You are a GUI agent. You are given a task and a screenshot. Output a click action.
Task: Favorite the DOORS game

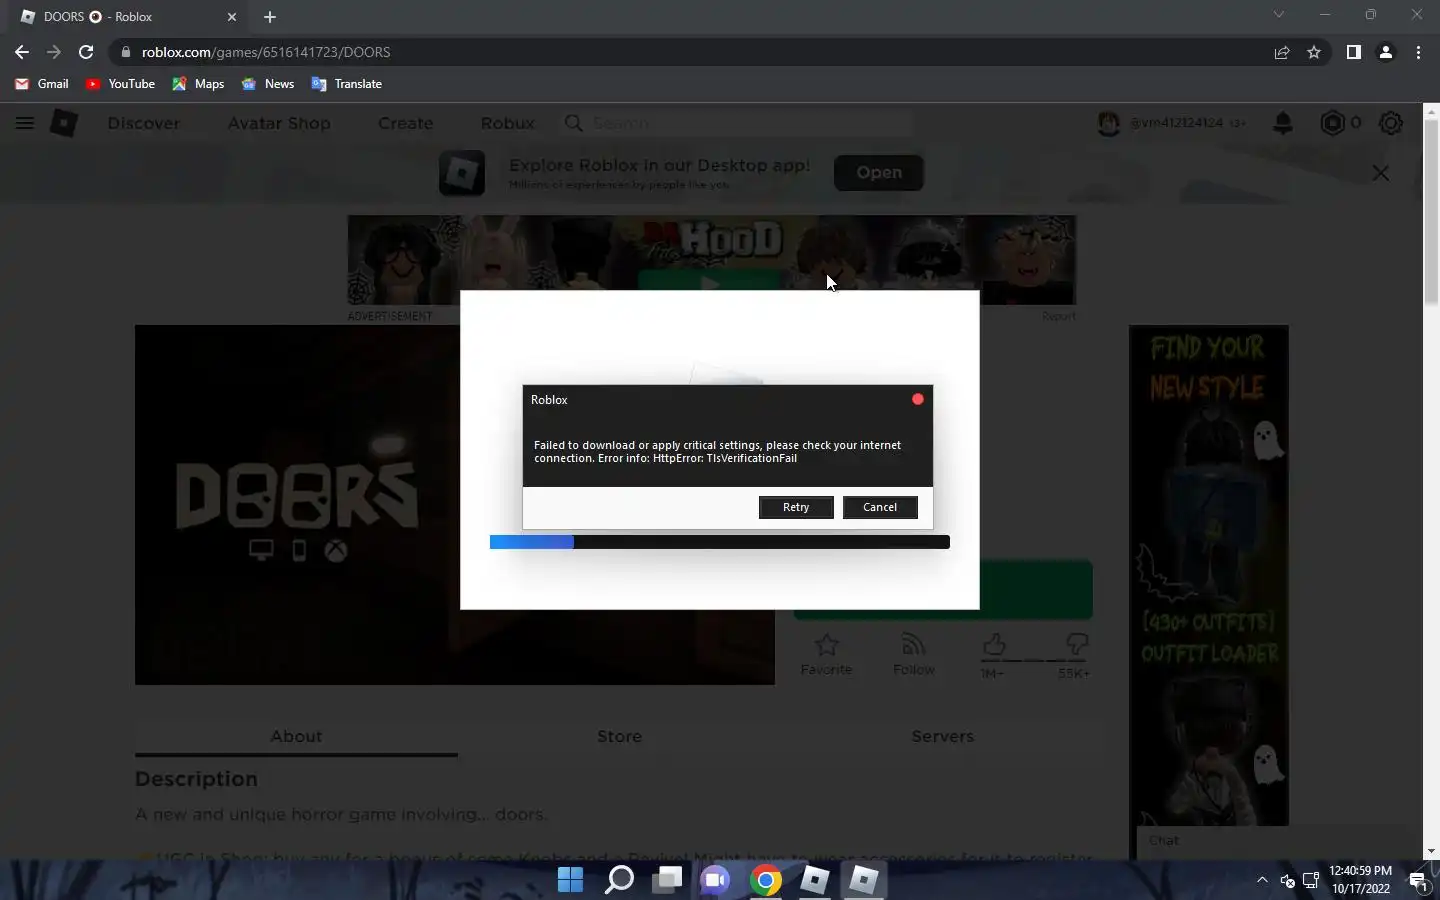click(826, 655)
